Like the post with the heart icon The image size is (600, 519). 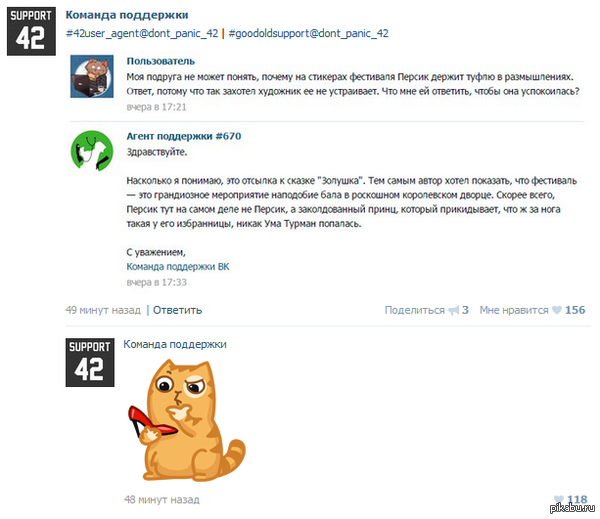click(x=557, y=310)
